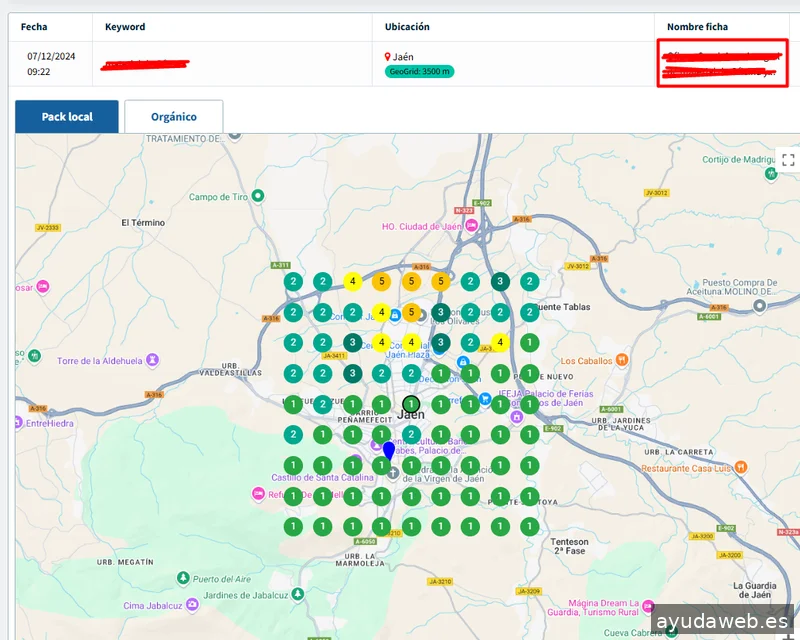
Task: Click the orange marker at Restaurante Casa Luis
Action: coord(740,466)
